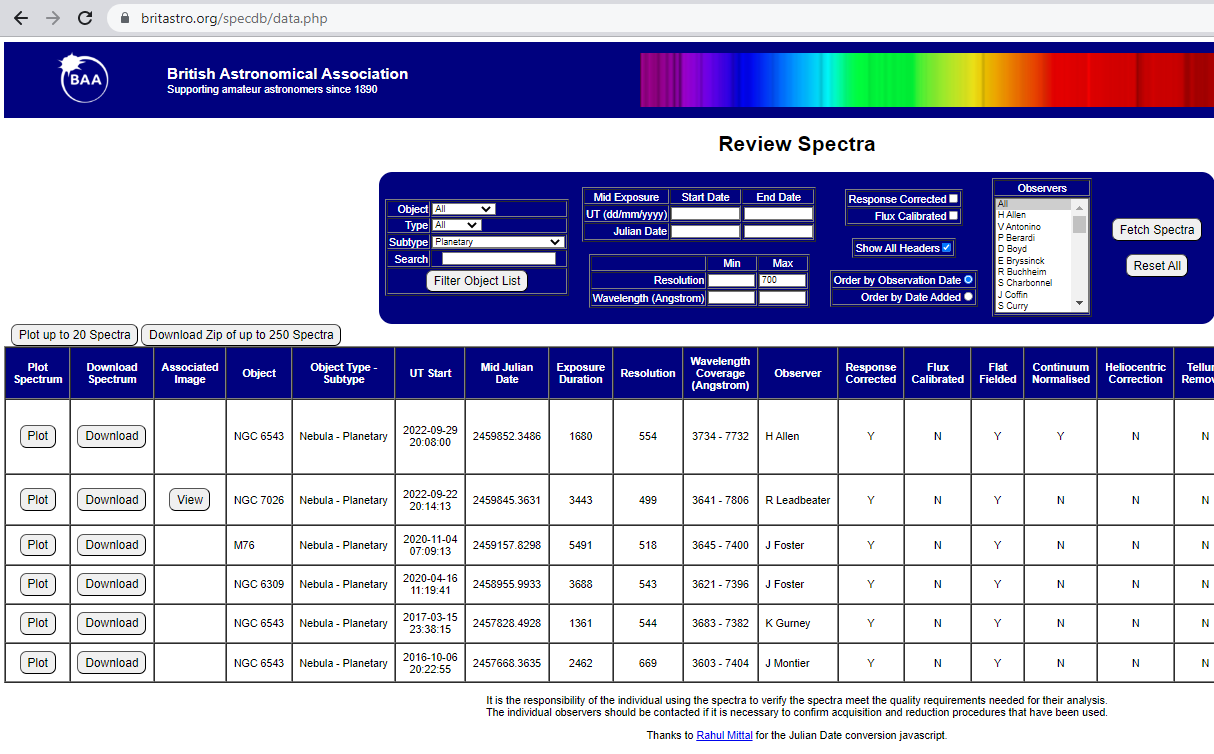Open the Type dropdown
The width and height of the screenshot is (1214, 754).
pos(456,225)
